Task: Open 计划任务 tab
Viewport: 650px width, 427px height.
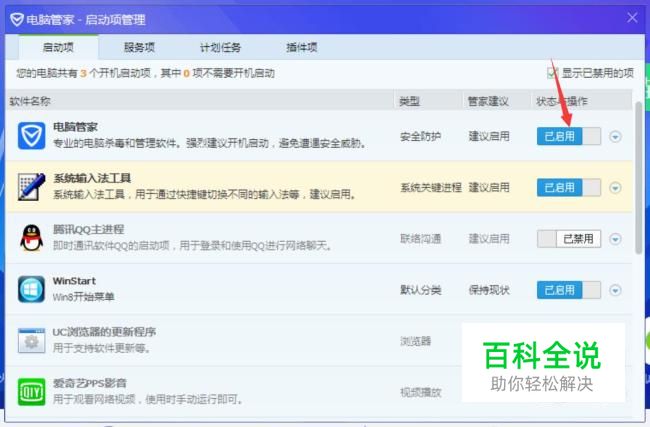Action: 220,47
